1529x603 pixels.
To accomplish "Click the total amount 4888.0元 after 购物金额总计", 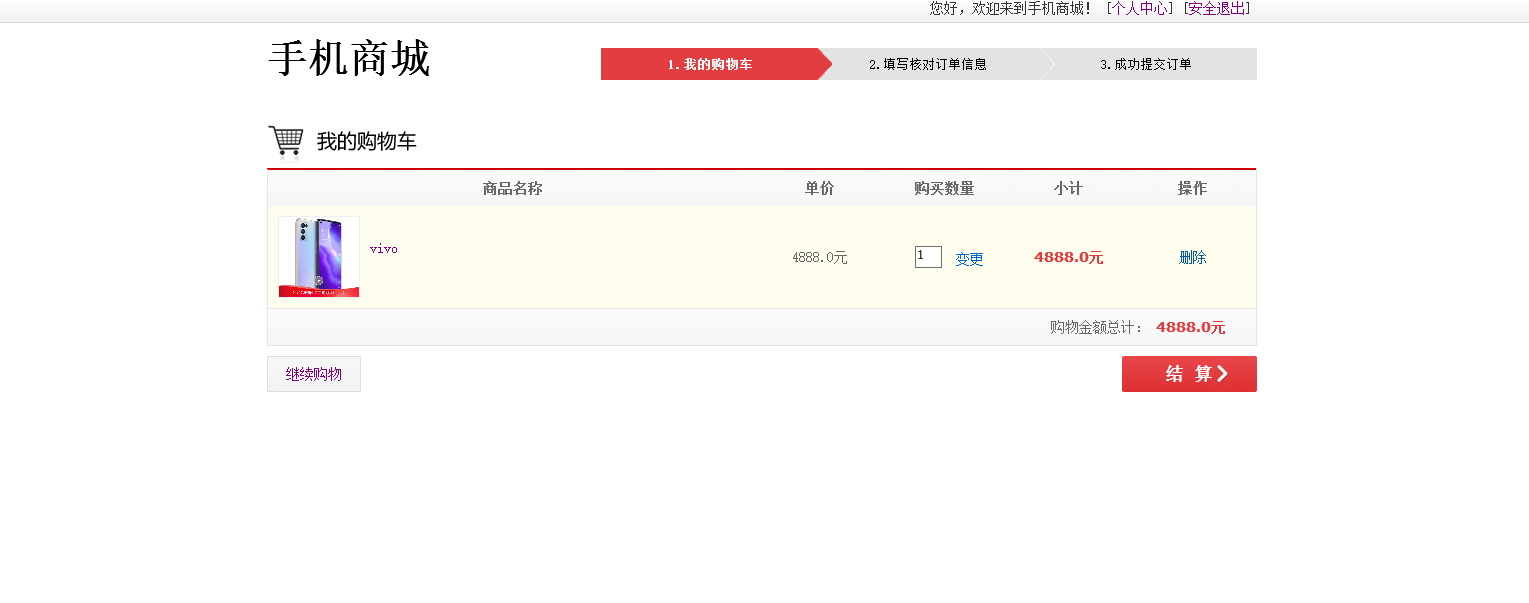I will point(1190,327).
